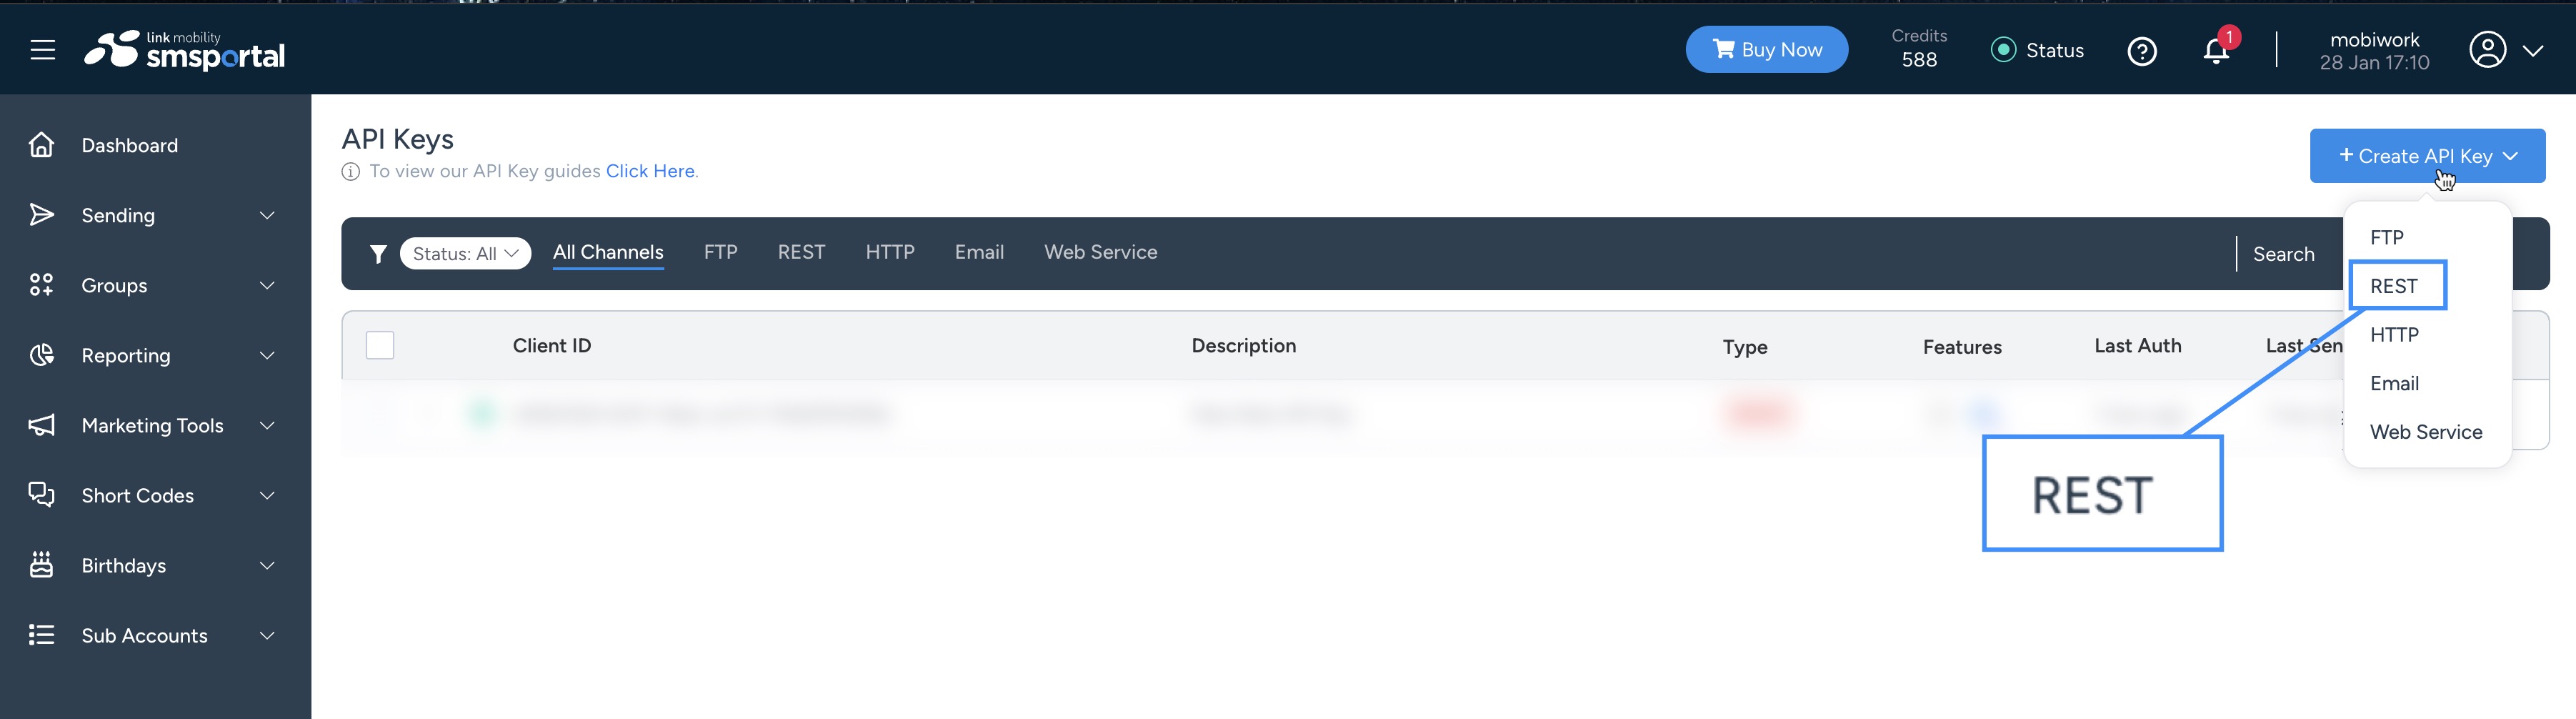Click the filter funnel icon
Viewport: 2576px width, 719px height.
[378, 254]
